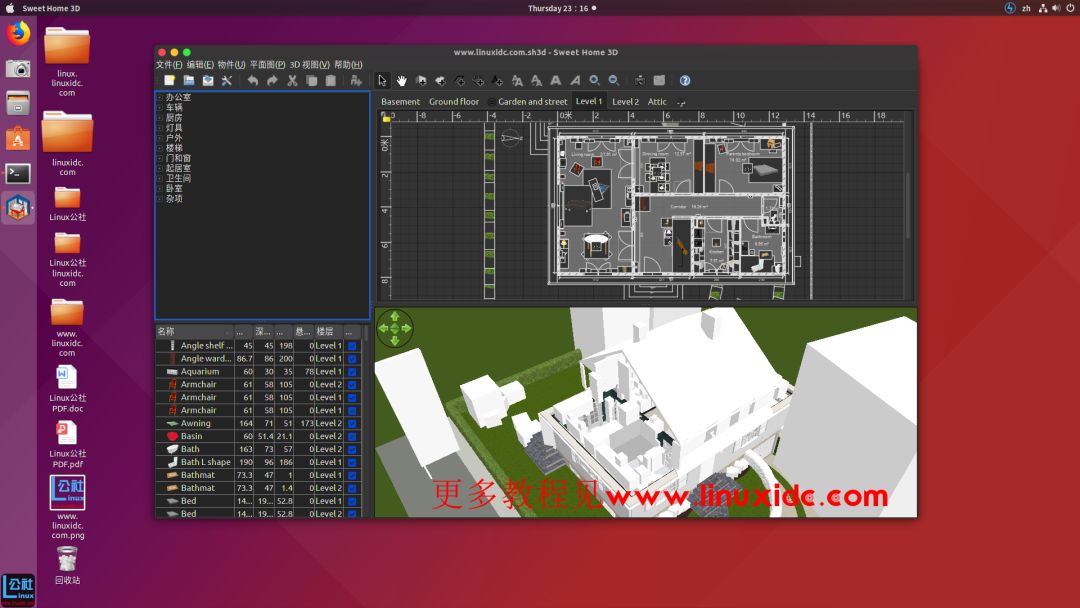The image size is (1080, 608).
Task: Add a new level with the plus tab
Action: 681,102
